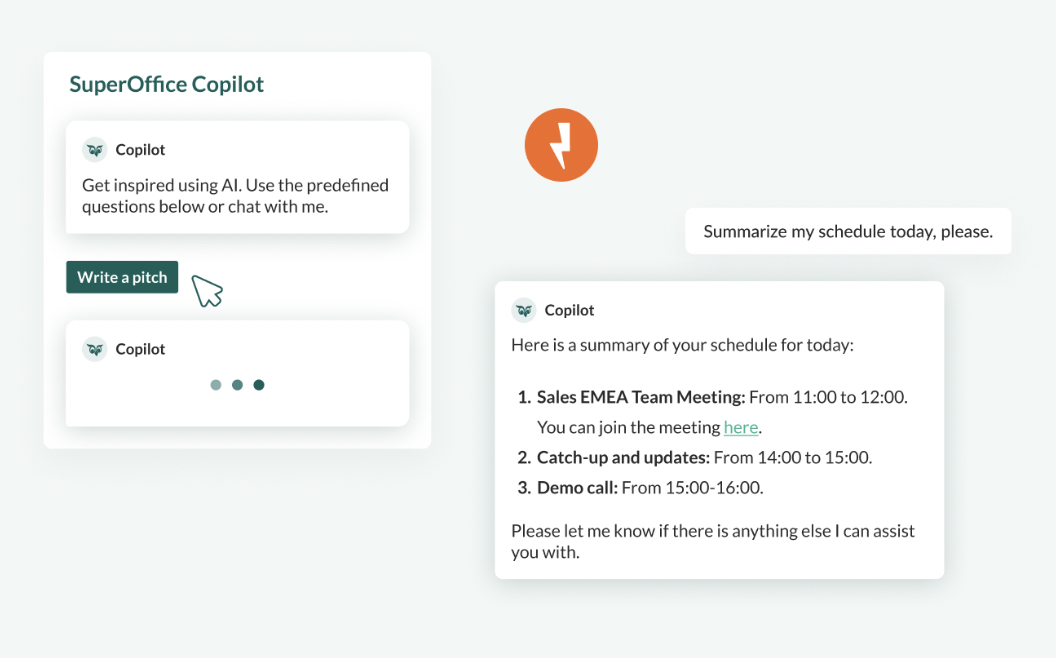Click the lightest typing indicator dot

[216, 385]
